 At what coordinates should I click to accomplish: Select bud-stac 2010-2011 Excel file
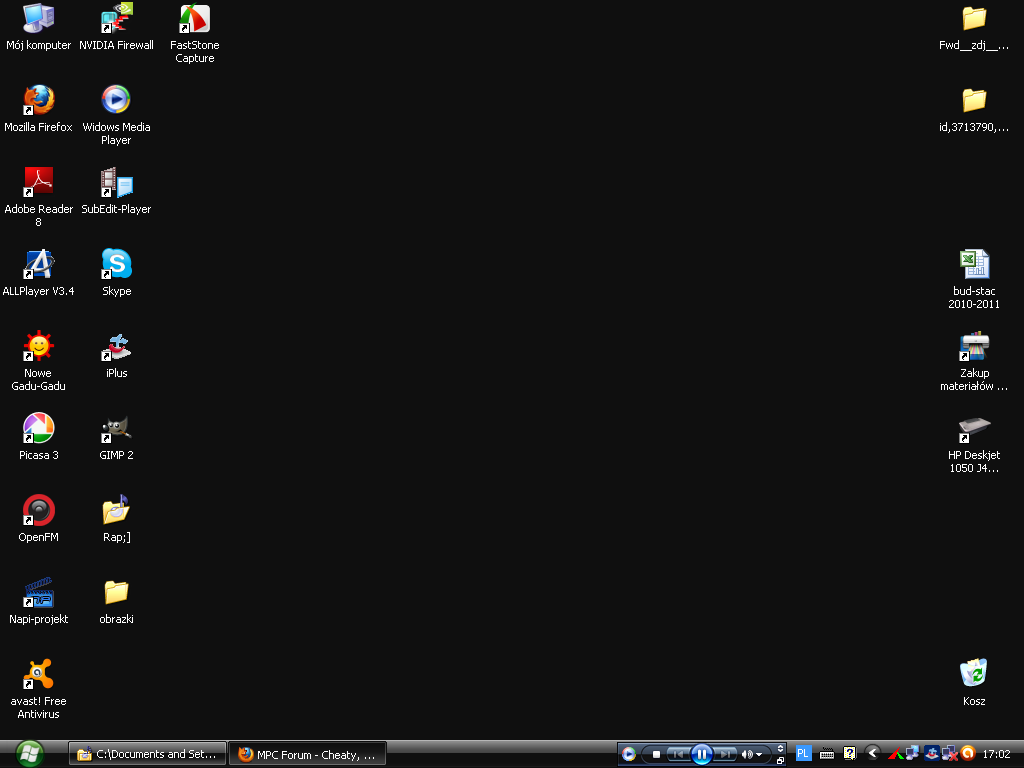[974, 280]
